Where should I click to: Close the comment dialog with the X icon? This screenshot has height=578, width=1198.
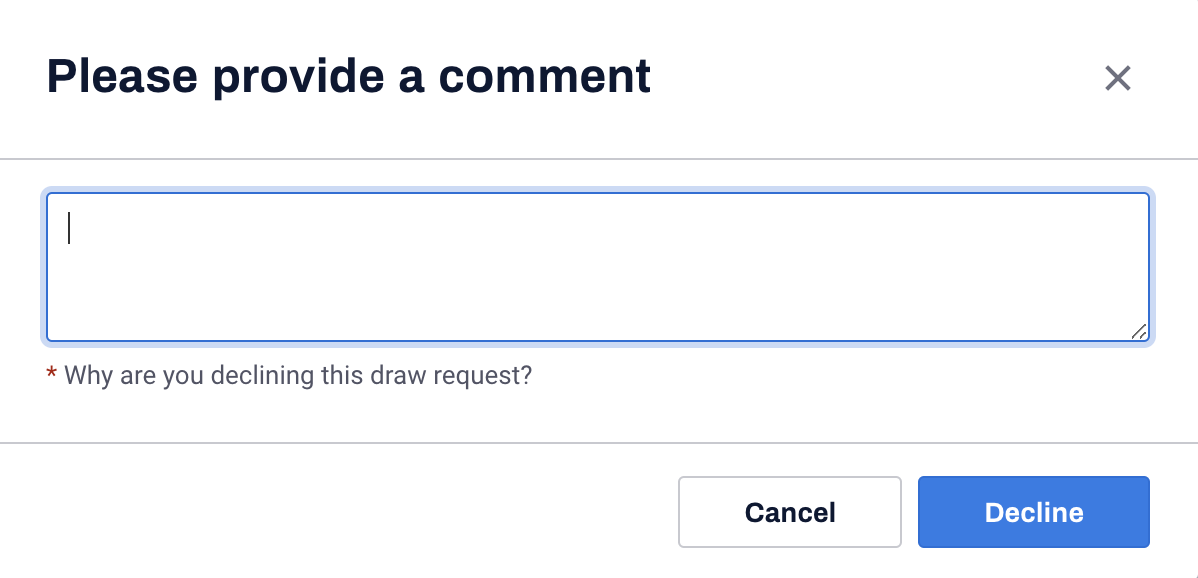point(1117,78)
